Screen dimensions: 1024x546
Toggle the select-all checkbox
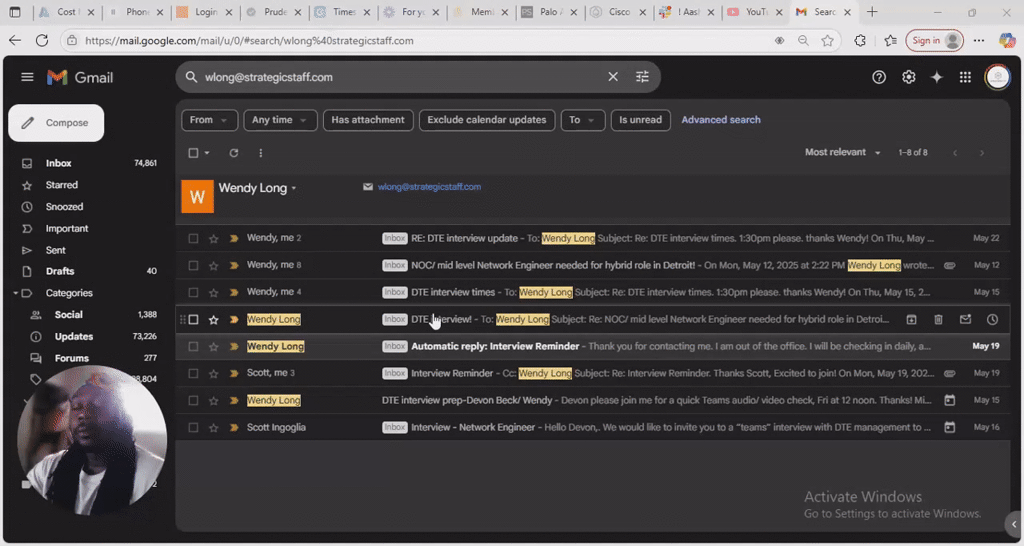[x=193, y=153]
